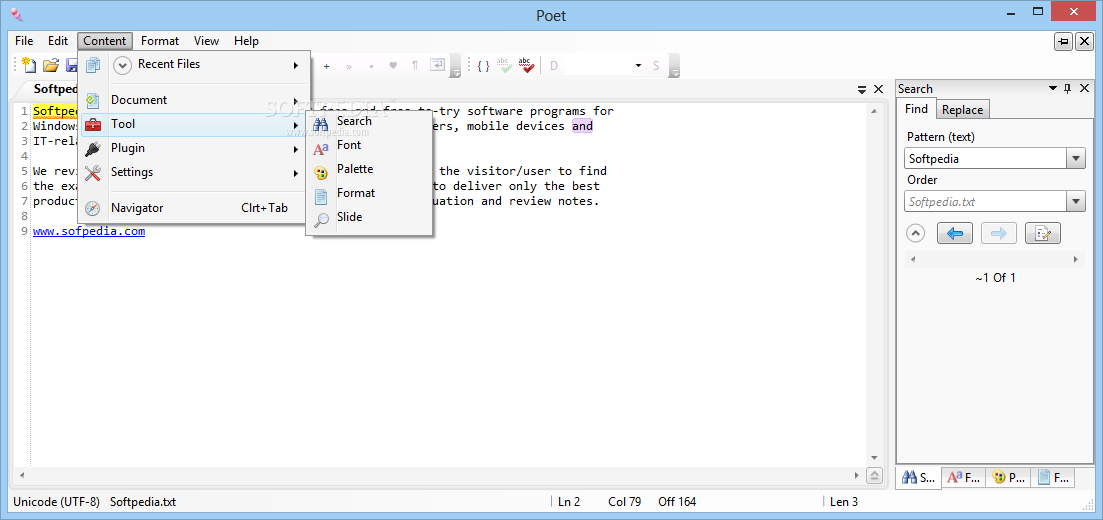Close the open Content menu

point(105,41)
